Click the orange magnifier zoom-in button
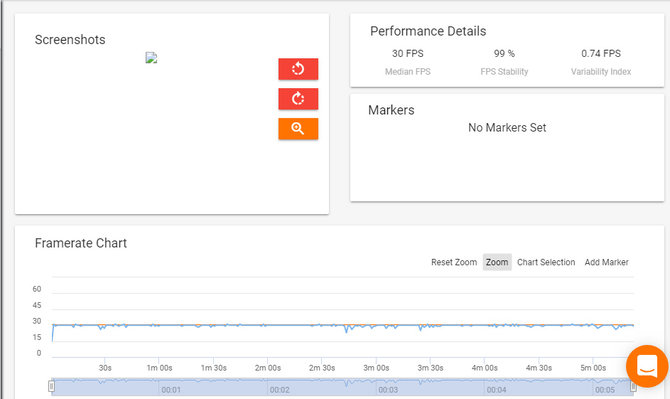The width and height of the screenshot is (670, 399). coord(298,129)
